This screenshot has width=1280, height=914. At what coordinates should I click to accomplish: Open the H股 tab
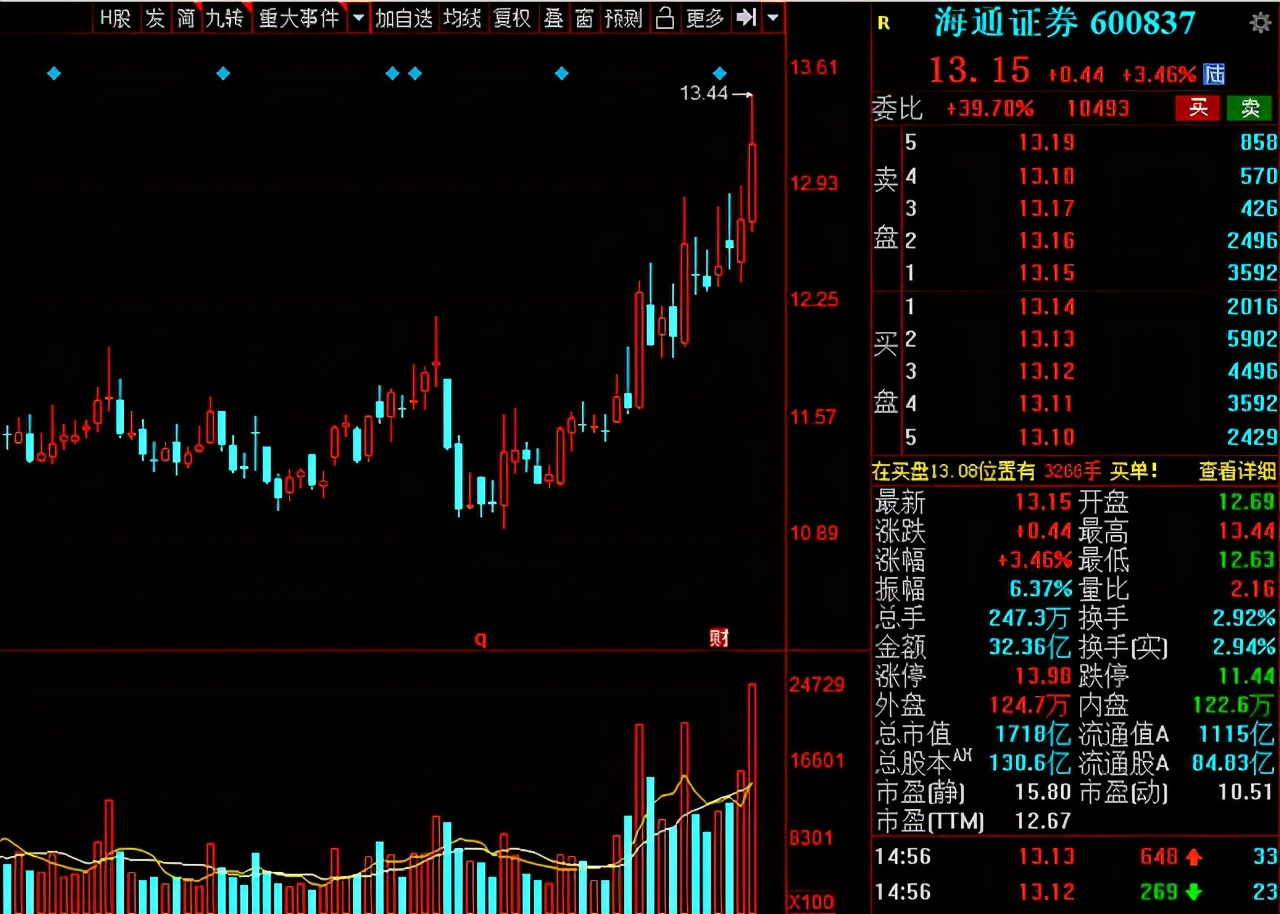[115, 19]
